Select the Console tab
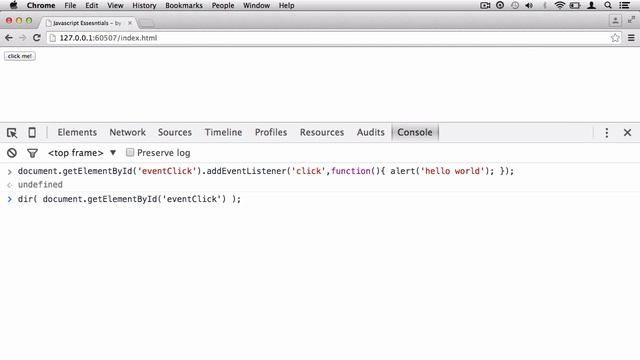Viewport: 640px width, 360px height. click(415, 132)
